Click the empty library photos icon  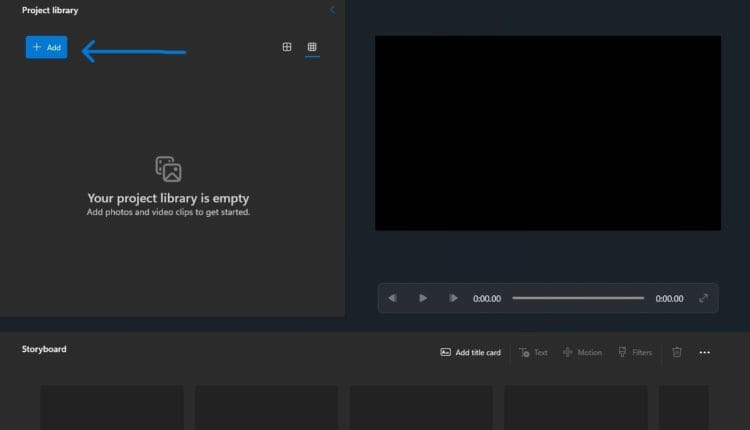coord(168,169)
